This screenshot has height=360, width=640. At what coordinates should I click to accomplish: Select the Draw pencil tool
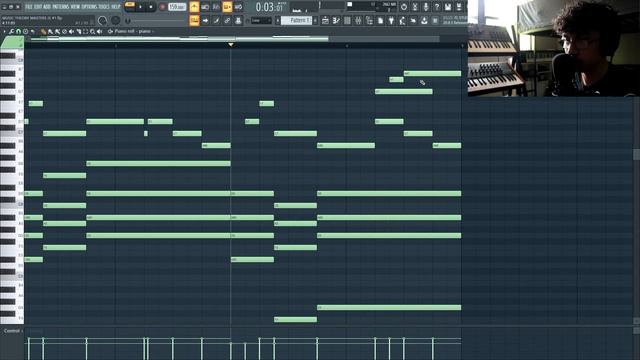(43, 31)
